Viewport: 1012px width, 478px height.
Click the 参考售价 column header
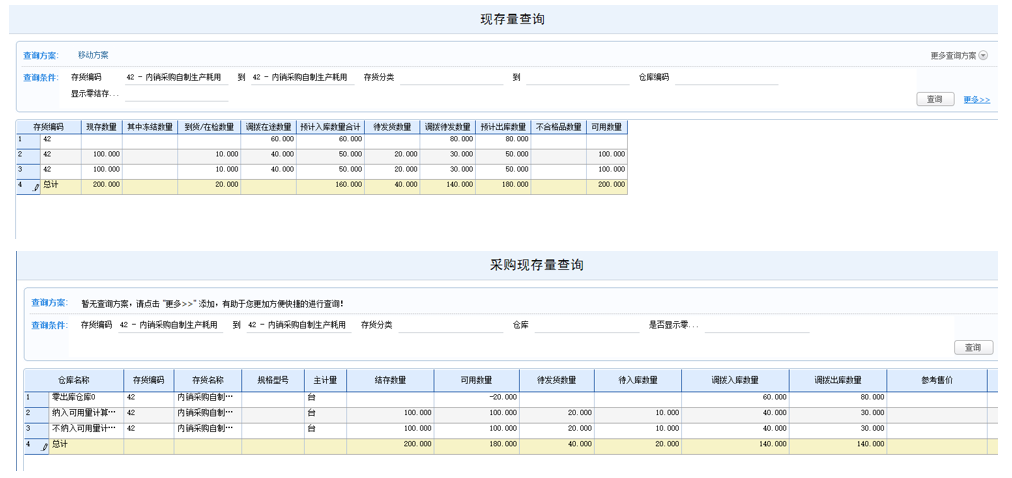(936, 380)
